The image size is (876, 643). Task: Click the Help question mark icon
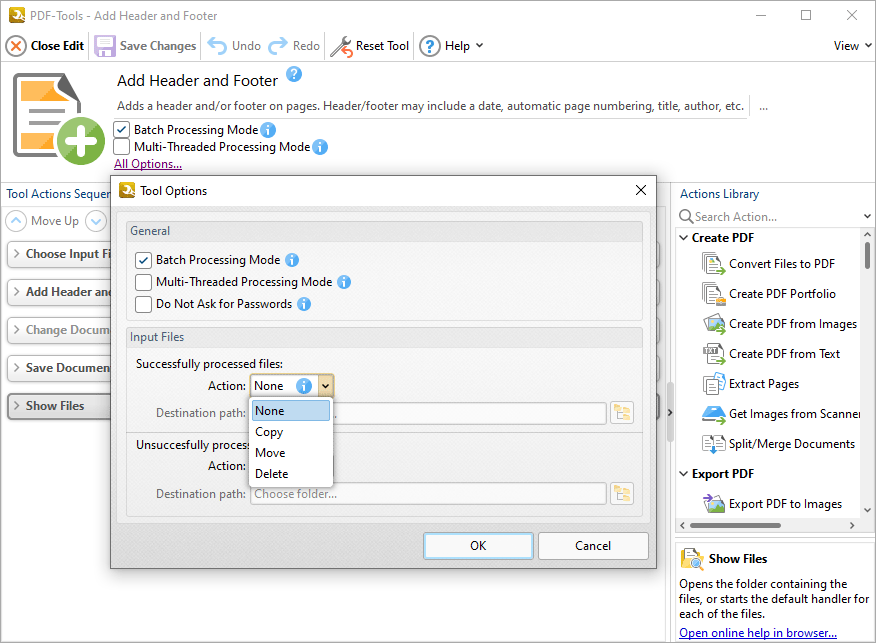point(430,46)
